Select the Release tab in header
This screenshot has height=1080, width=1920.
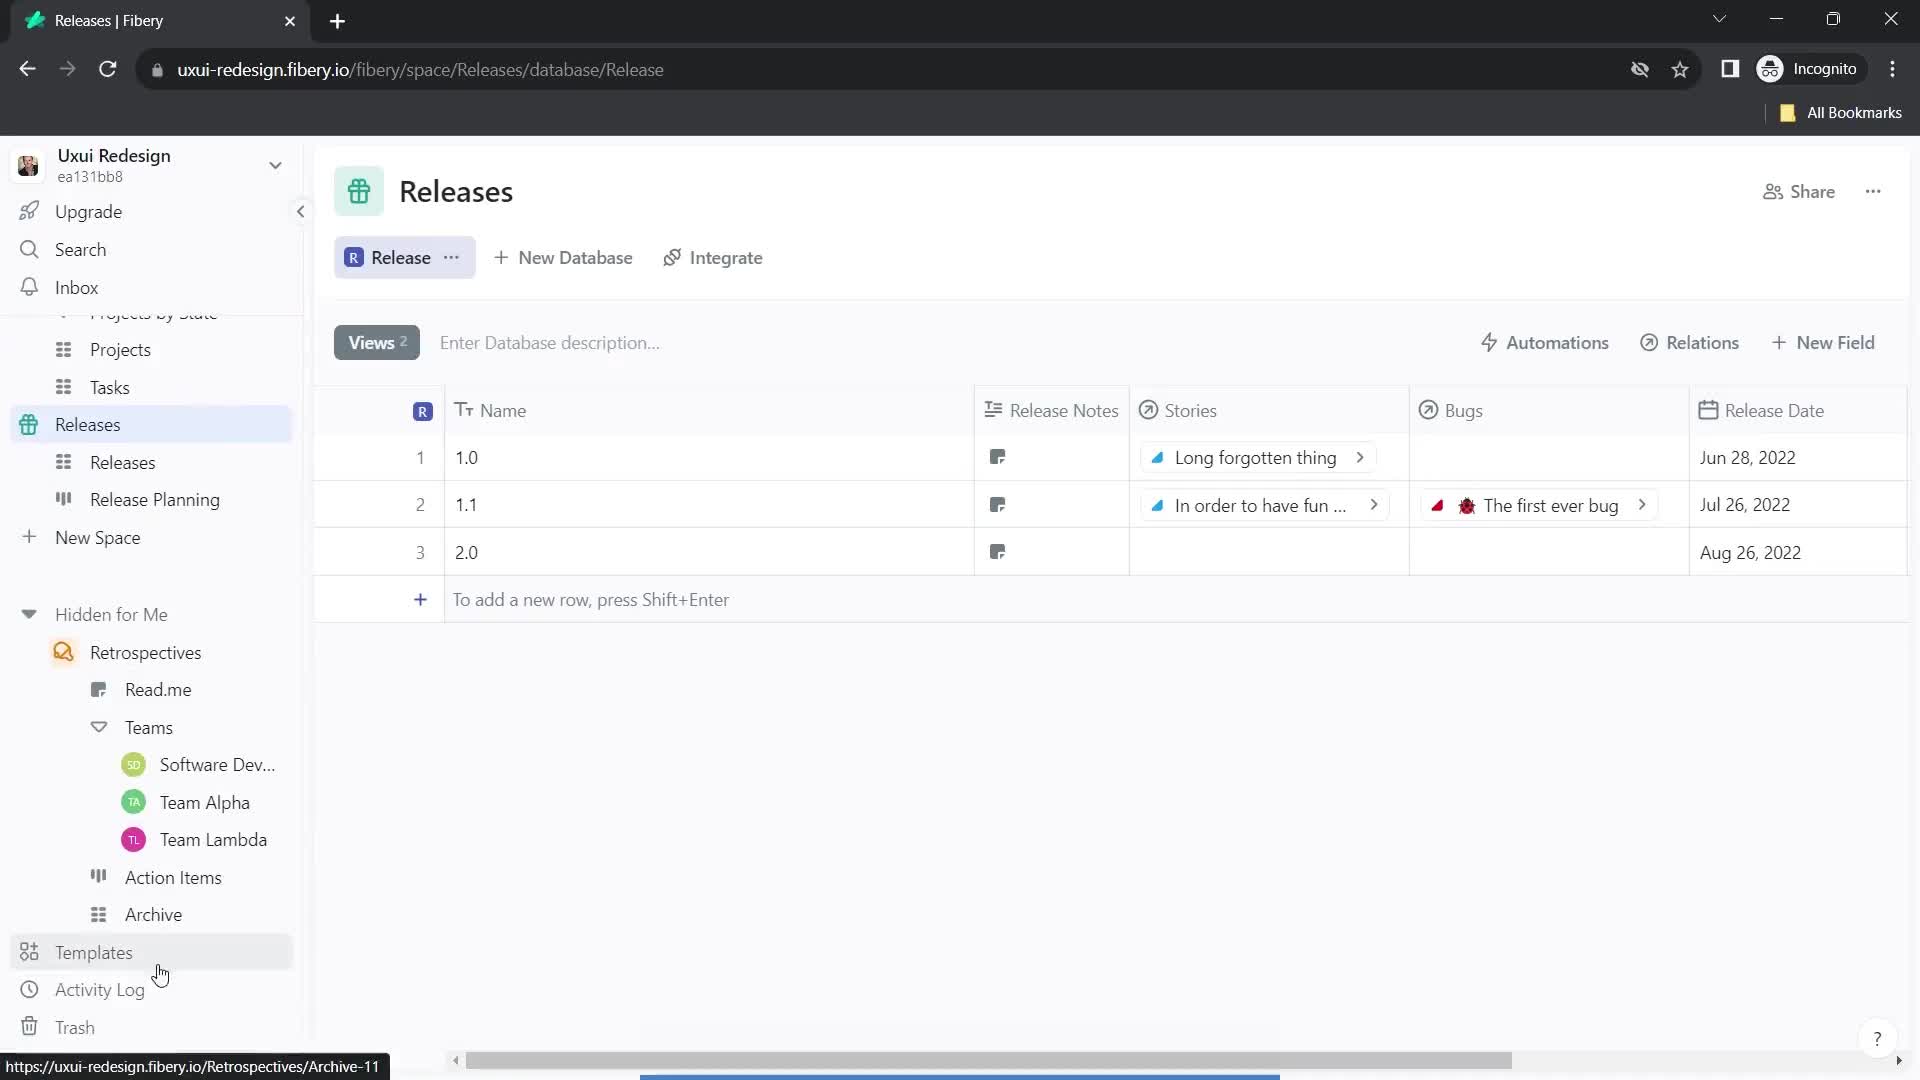click(x=402, y=258)
